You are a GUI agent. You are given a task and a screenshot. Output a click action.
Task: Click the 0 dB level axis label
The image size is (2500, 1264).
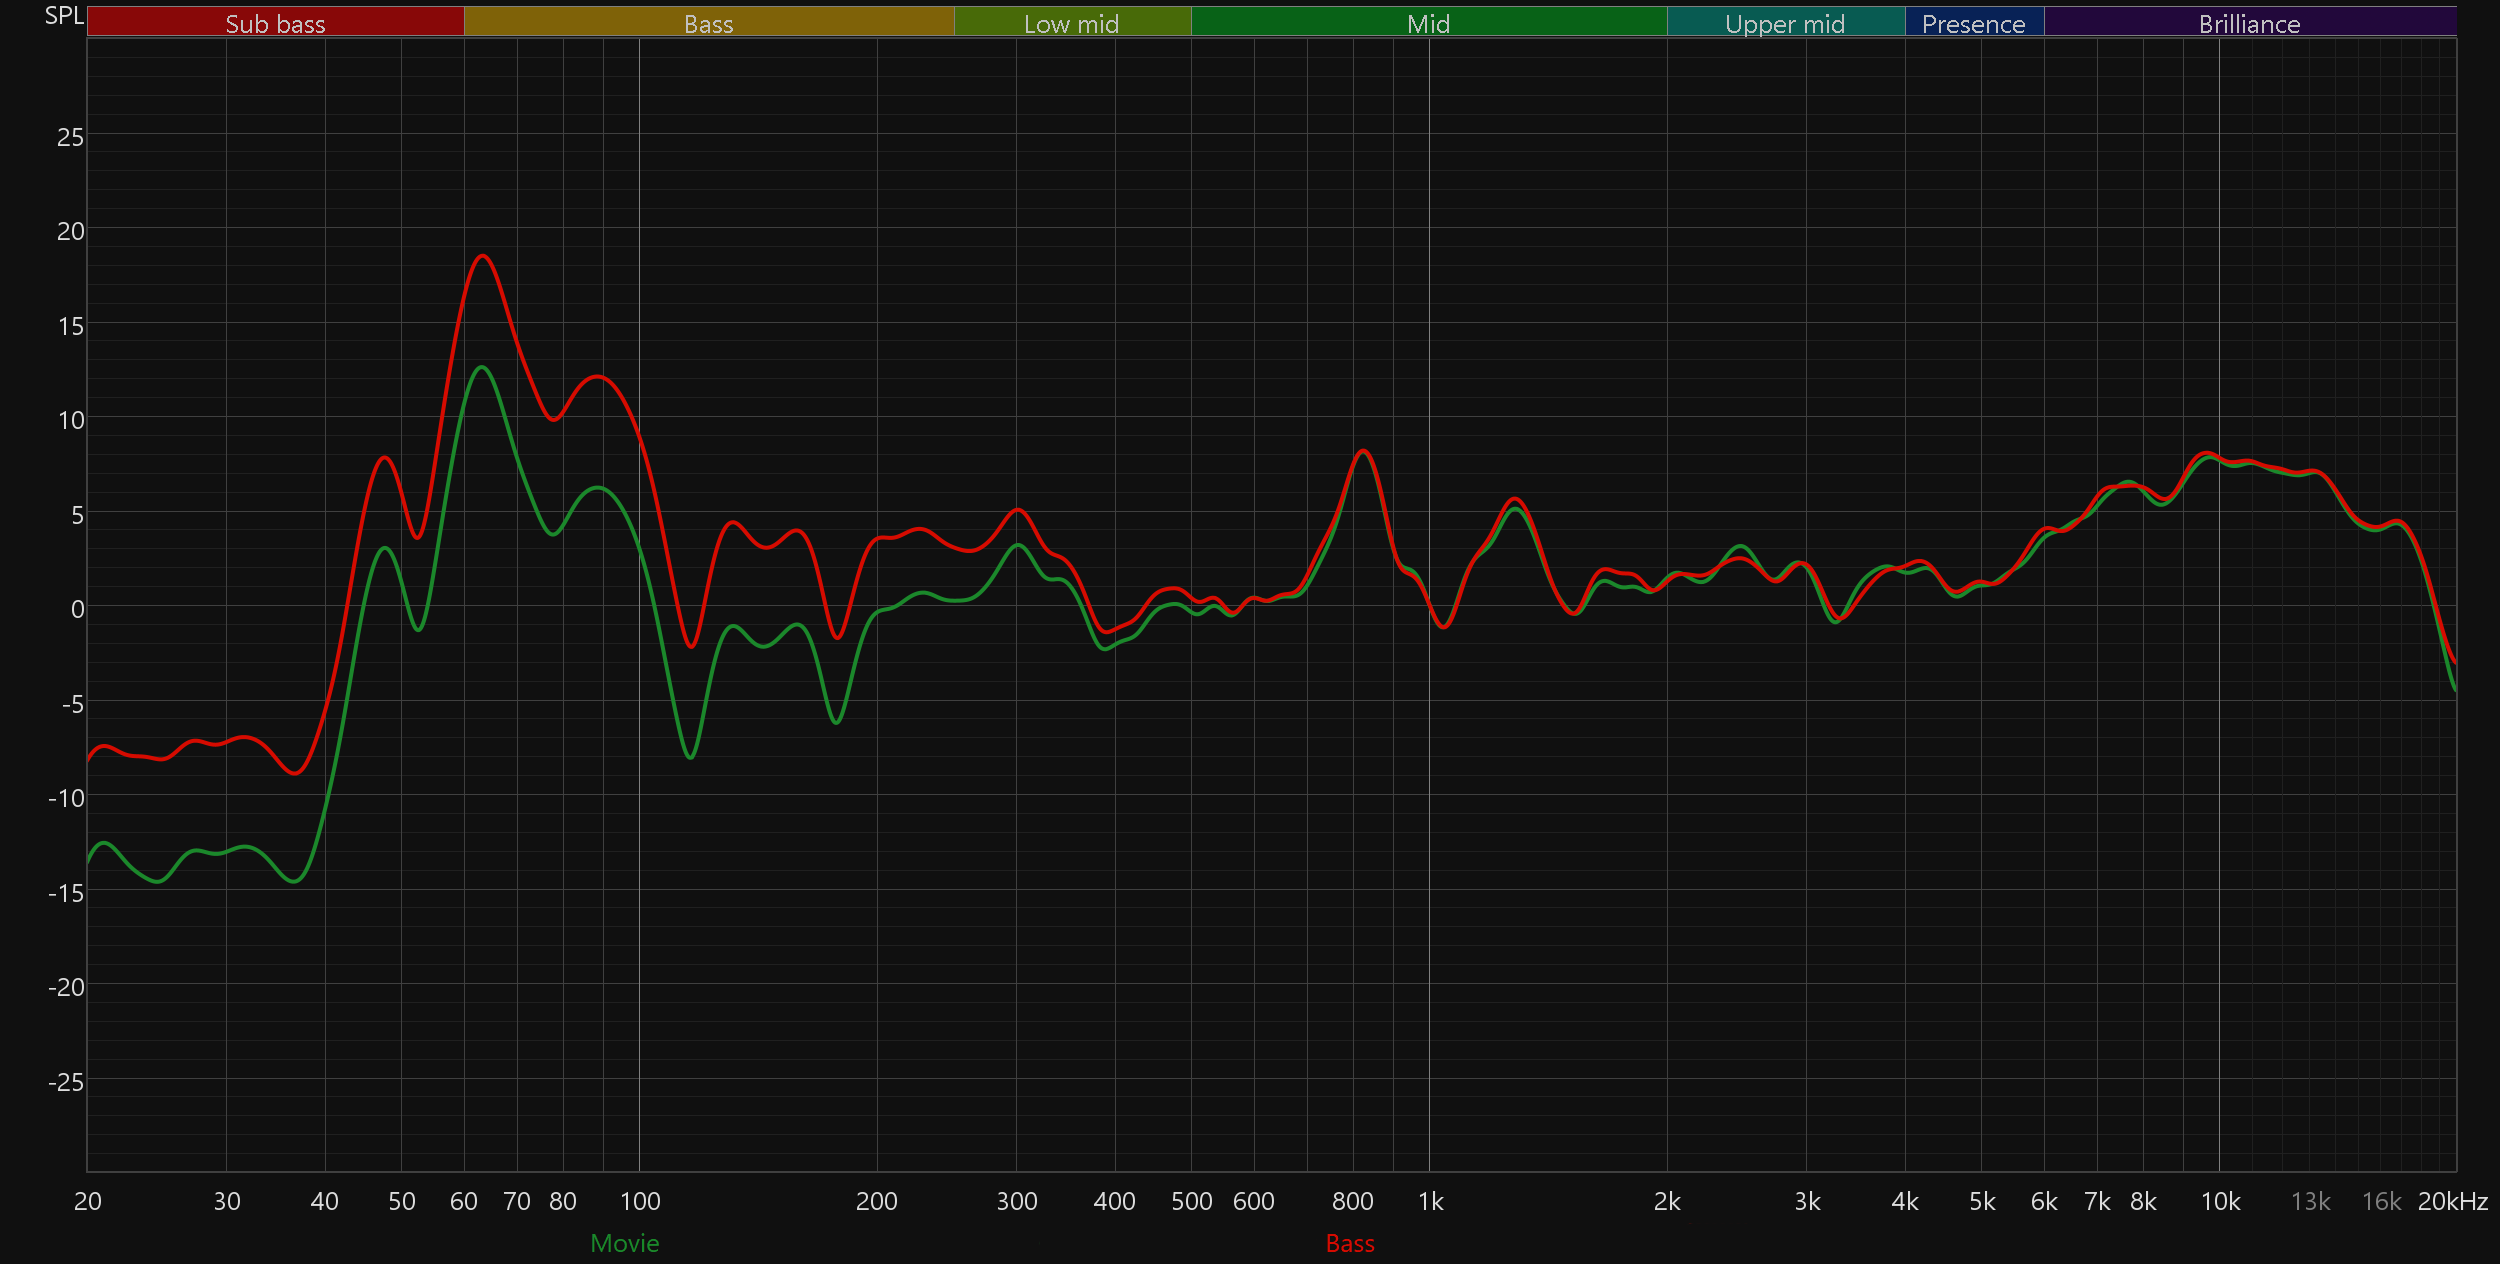click(77, 609)
